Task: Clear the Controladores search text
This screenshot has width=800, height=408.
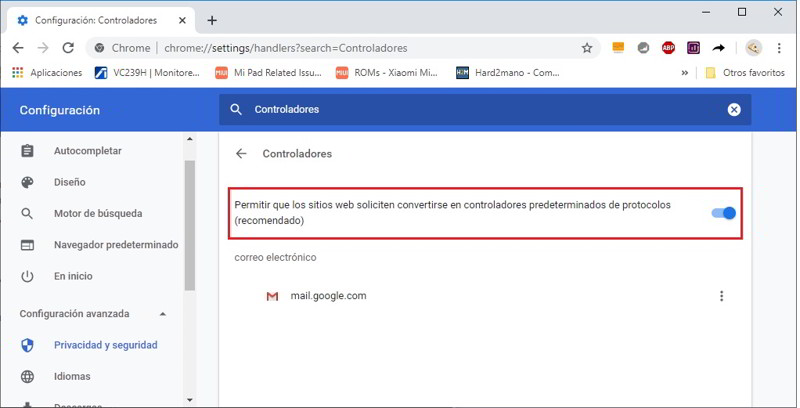Action: click(x=734, y=110)
